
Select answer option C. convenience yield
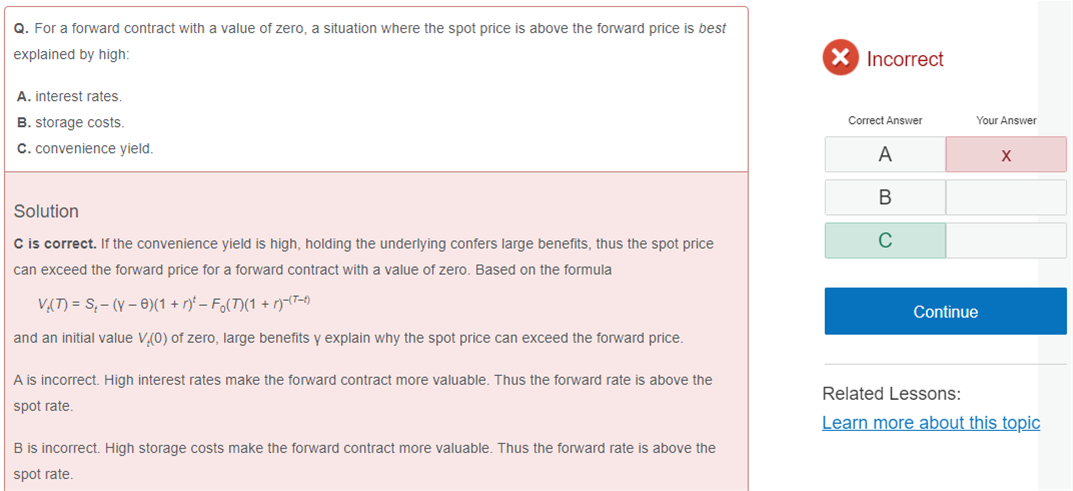[x=85, y=148]
